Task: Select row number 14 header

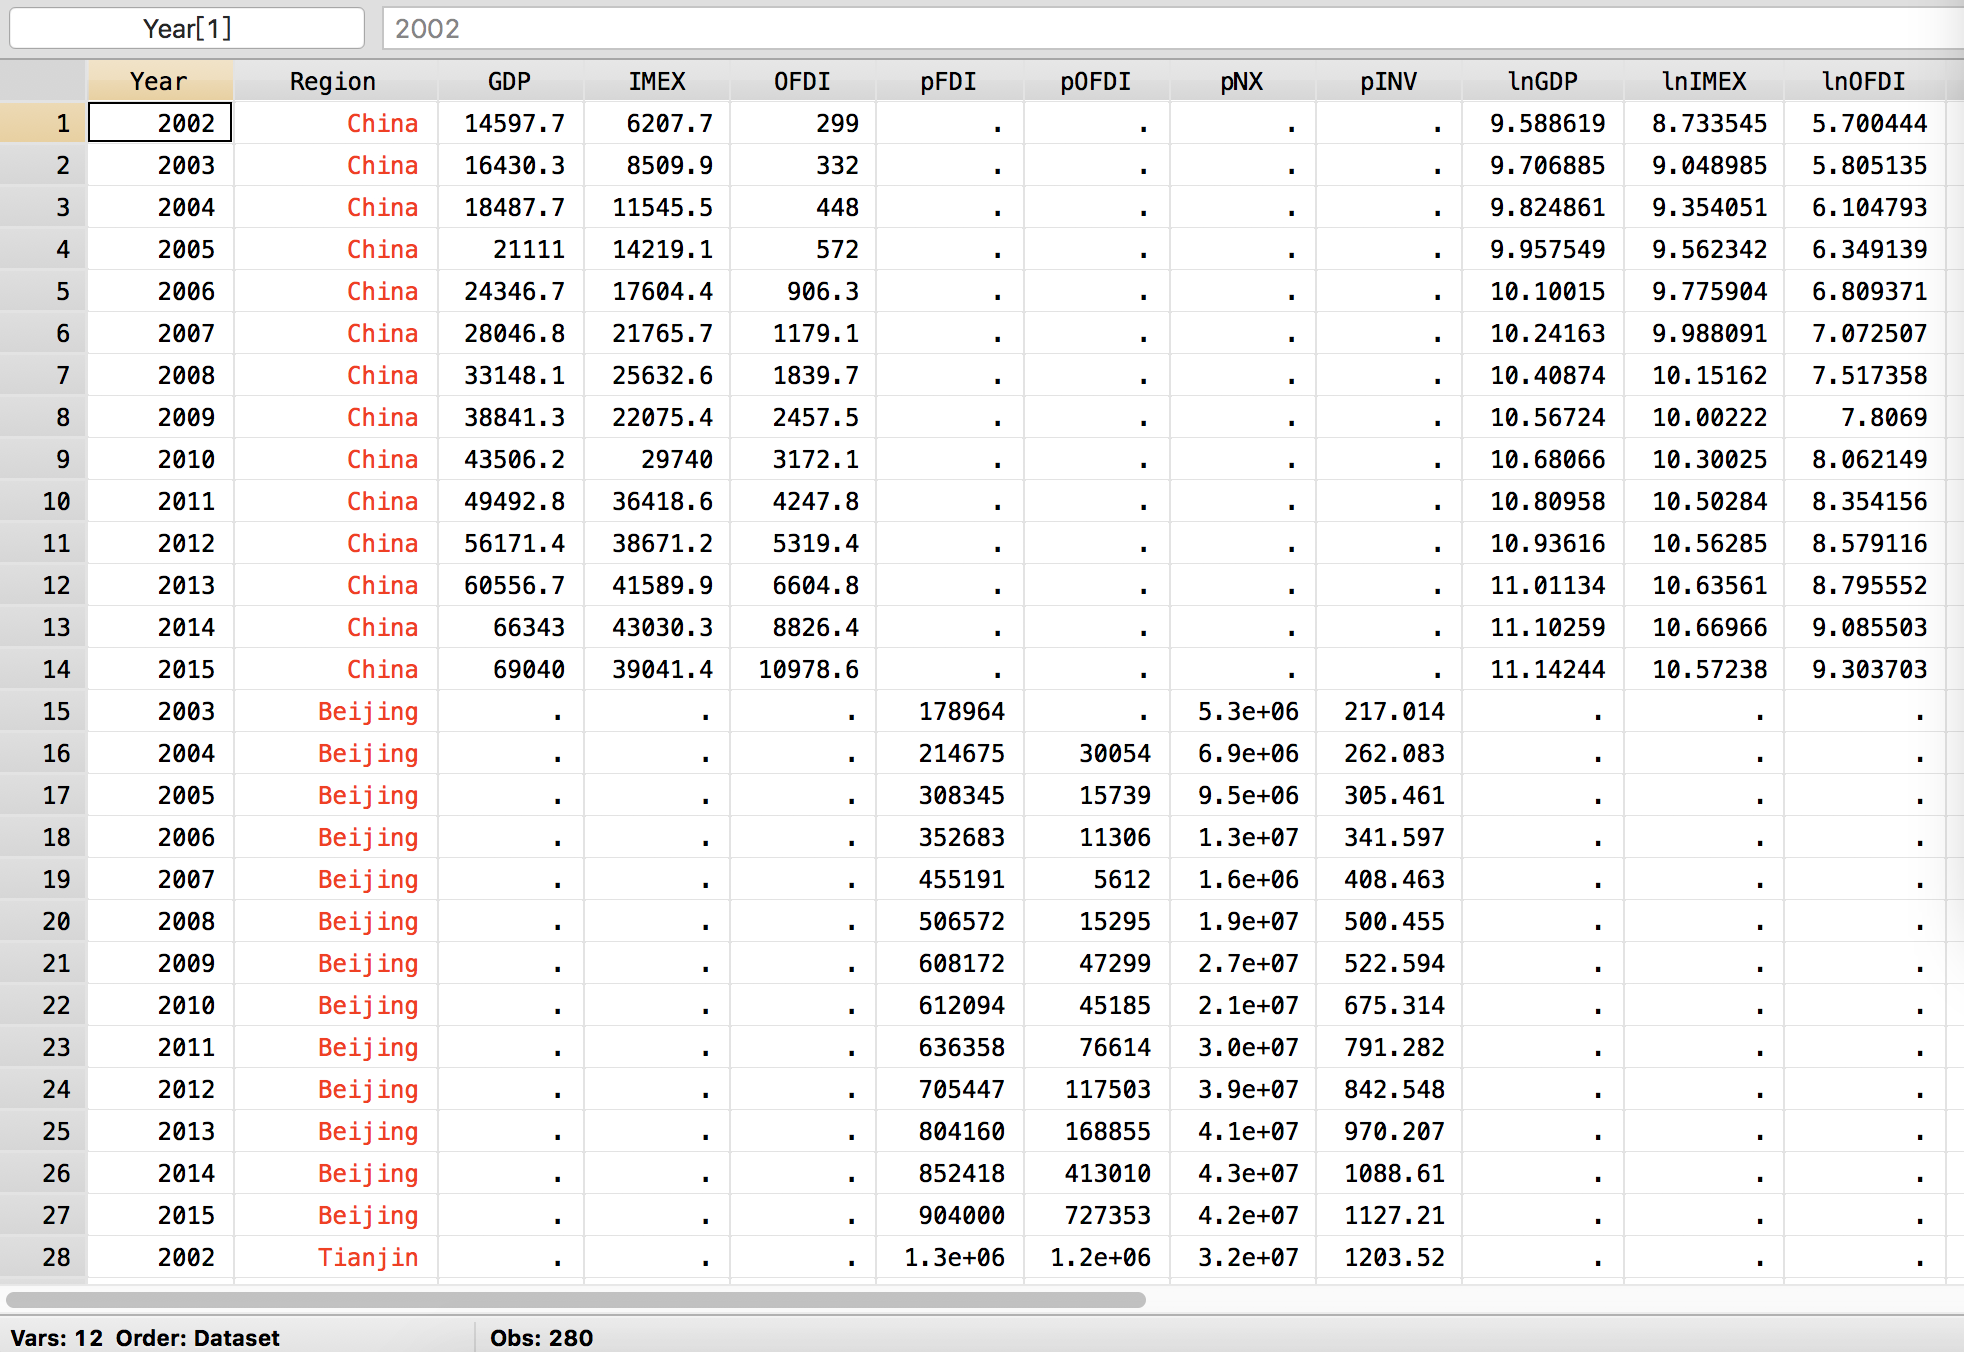Action: [x=44, y=669]
